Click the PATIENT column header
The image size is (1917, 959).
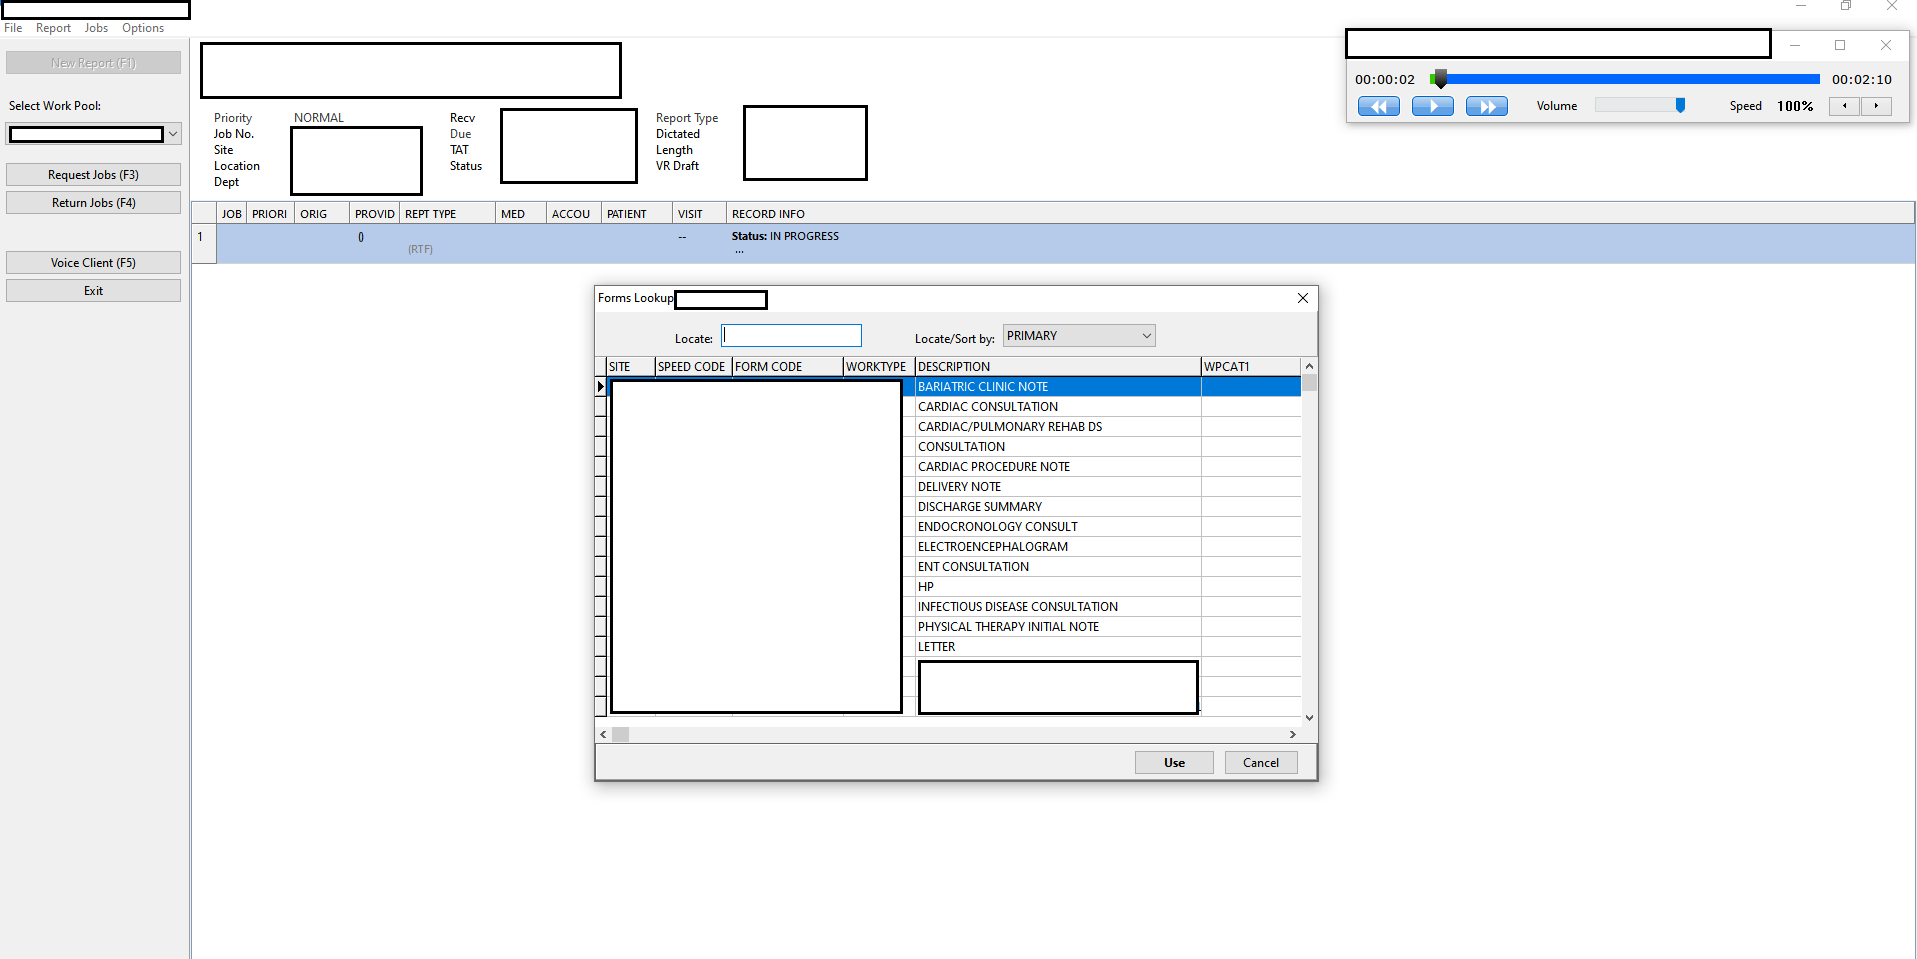(636, 214)
